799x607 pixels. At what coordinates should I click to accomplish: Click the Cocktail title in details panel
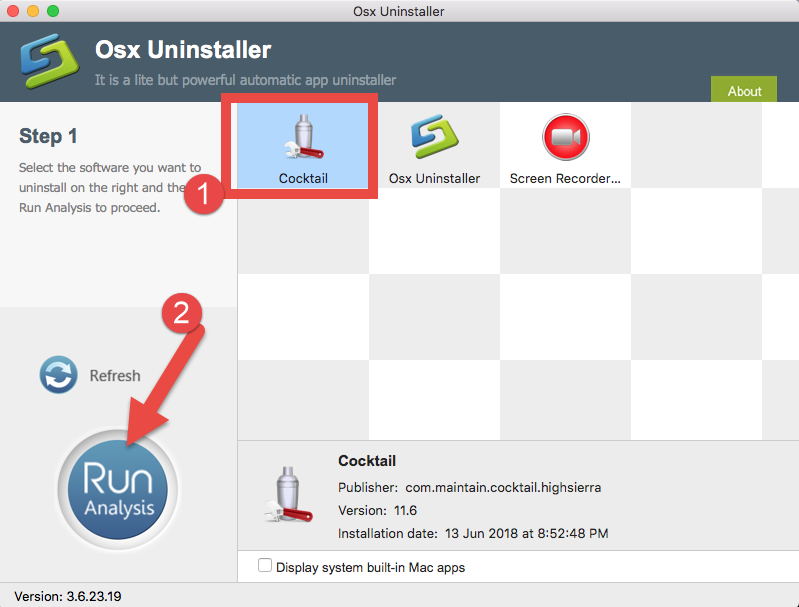tap(367, 461)
